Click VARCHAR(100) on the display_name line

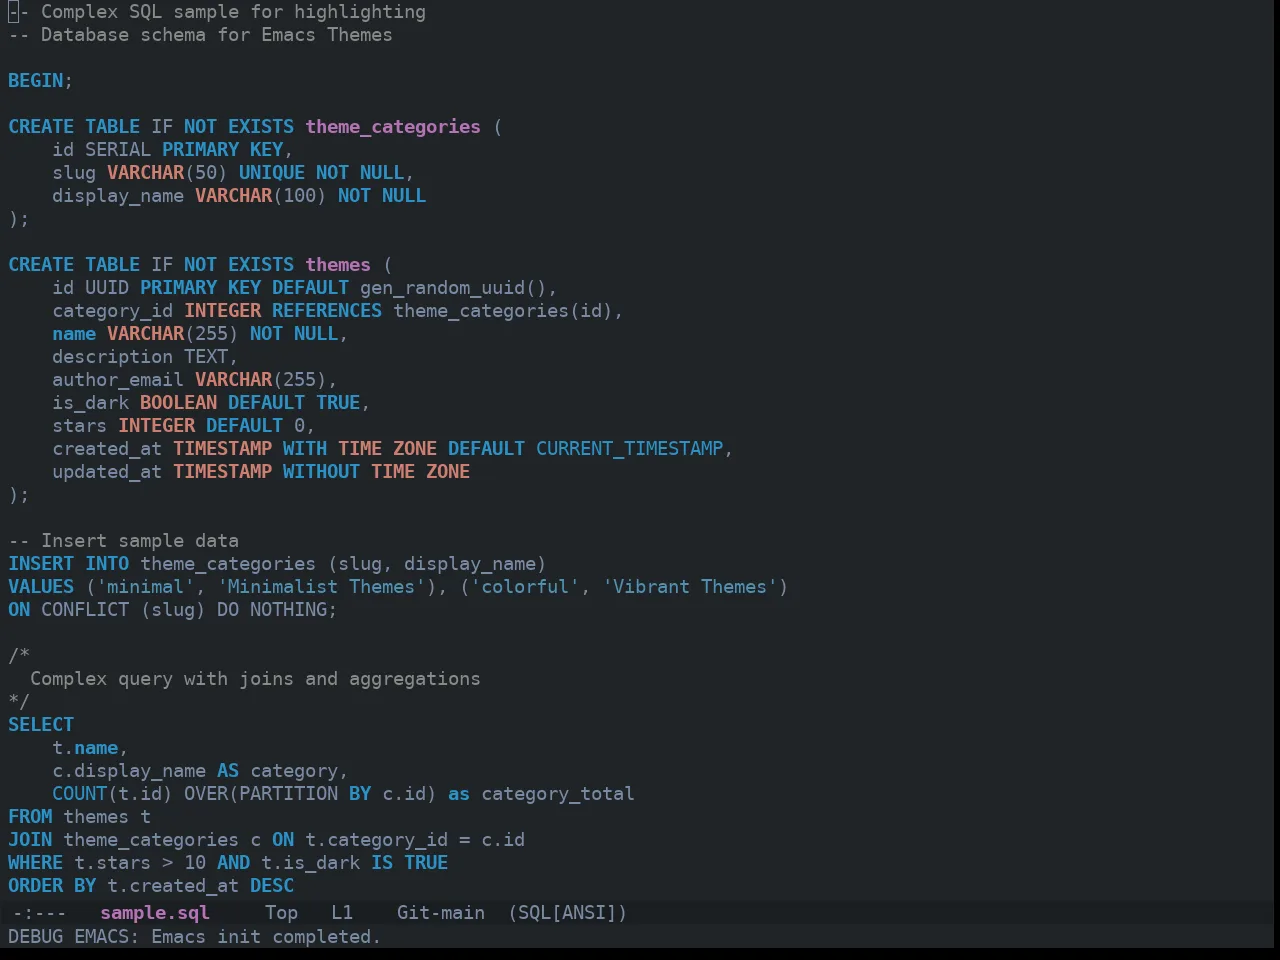click(x=261, y=195)
